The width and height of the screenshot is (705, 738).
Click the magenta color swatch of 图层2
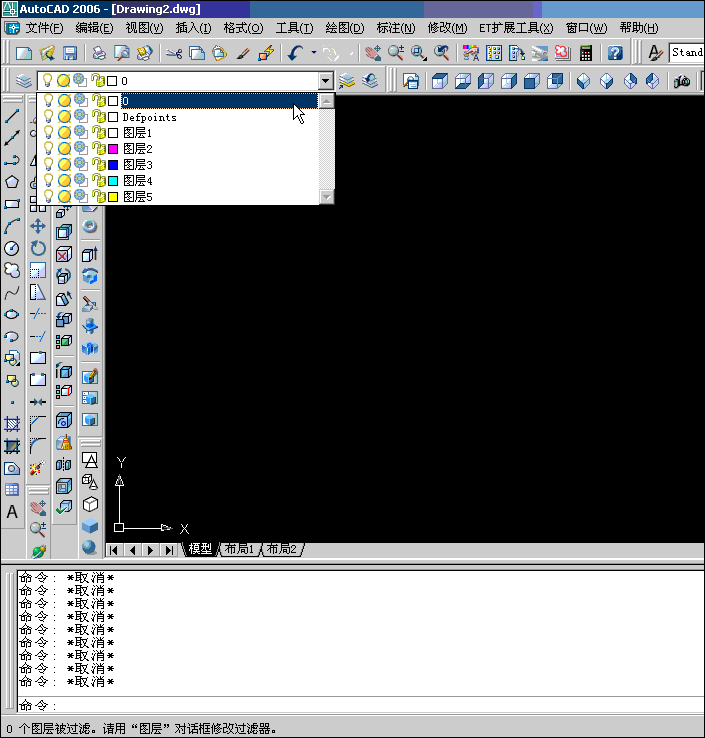(x=113, y=149)
